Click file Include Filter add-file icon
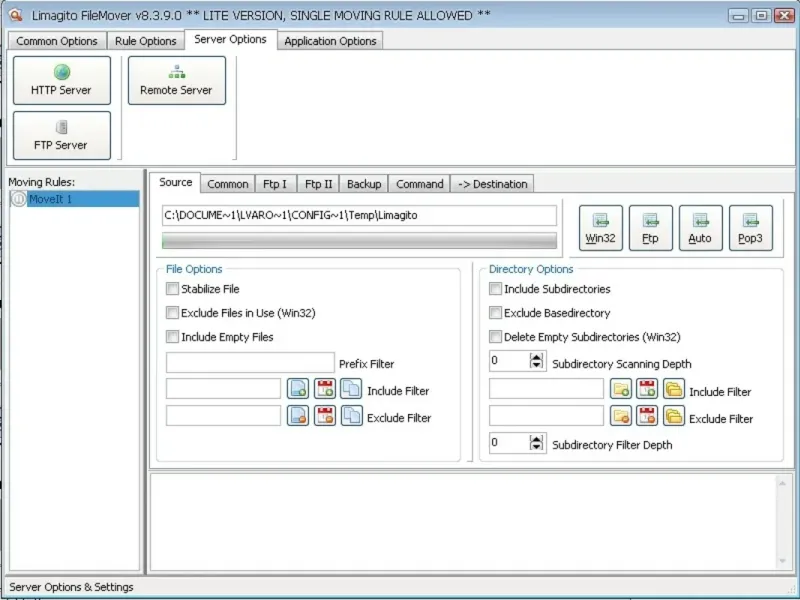 point(297,389)
